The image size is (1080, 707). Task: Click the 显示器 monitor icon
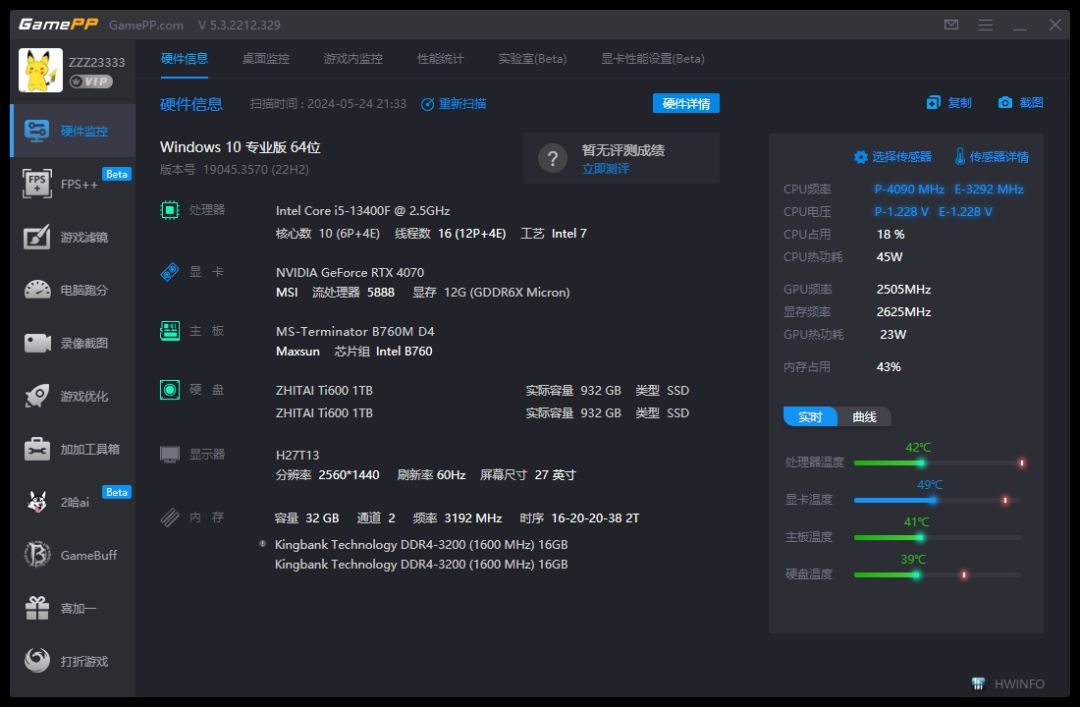[169, 454]
